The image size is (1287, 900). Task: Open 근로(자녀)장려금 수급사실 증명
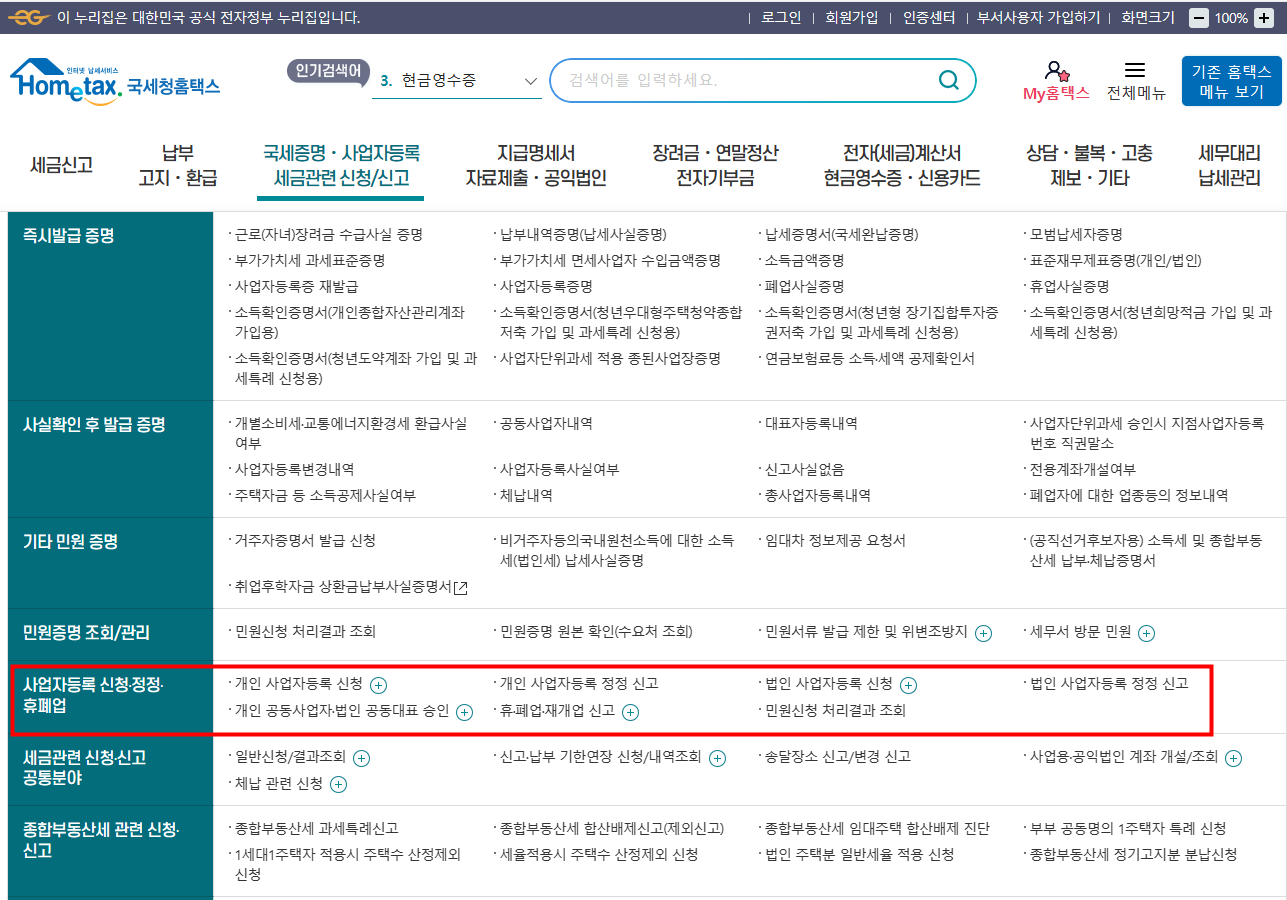(328, 235)
